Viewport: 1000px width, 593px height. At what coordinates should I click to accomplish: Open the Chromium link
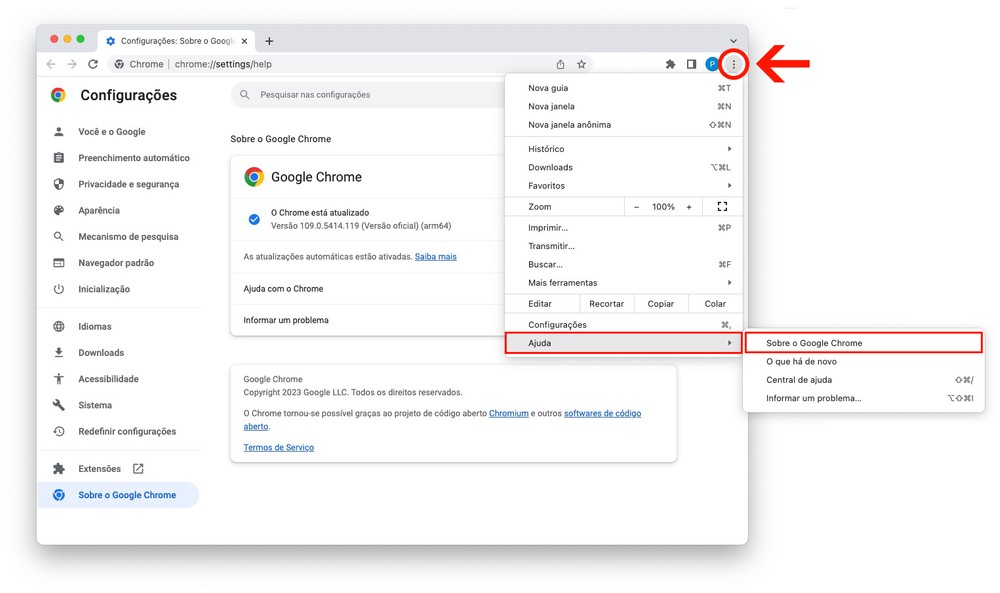[x=508, y=413]
